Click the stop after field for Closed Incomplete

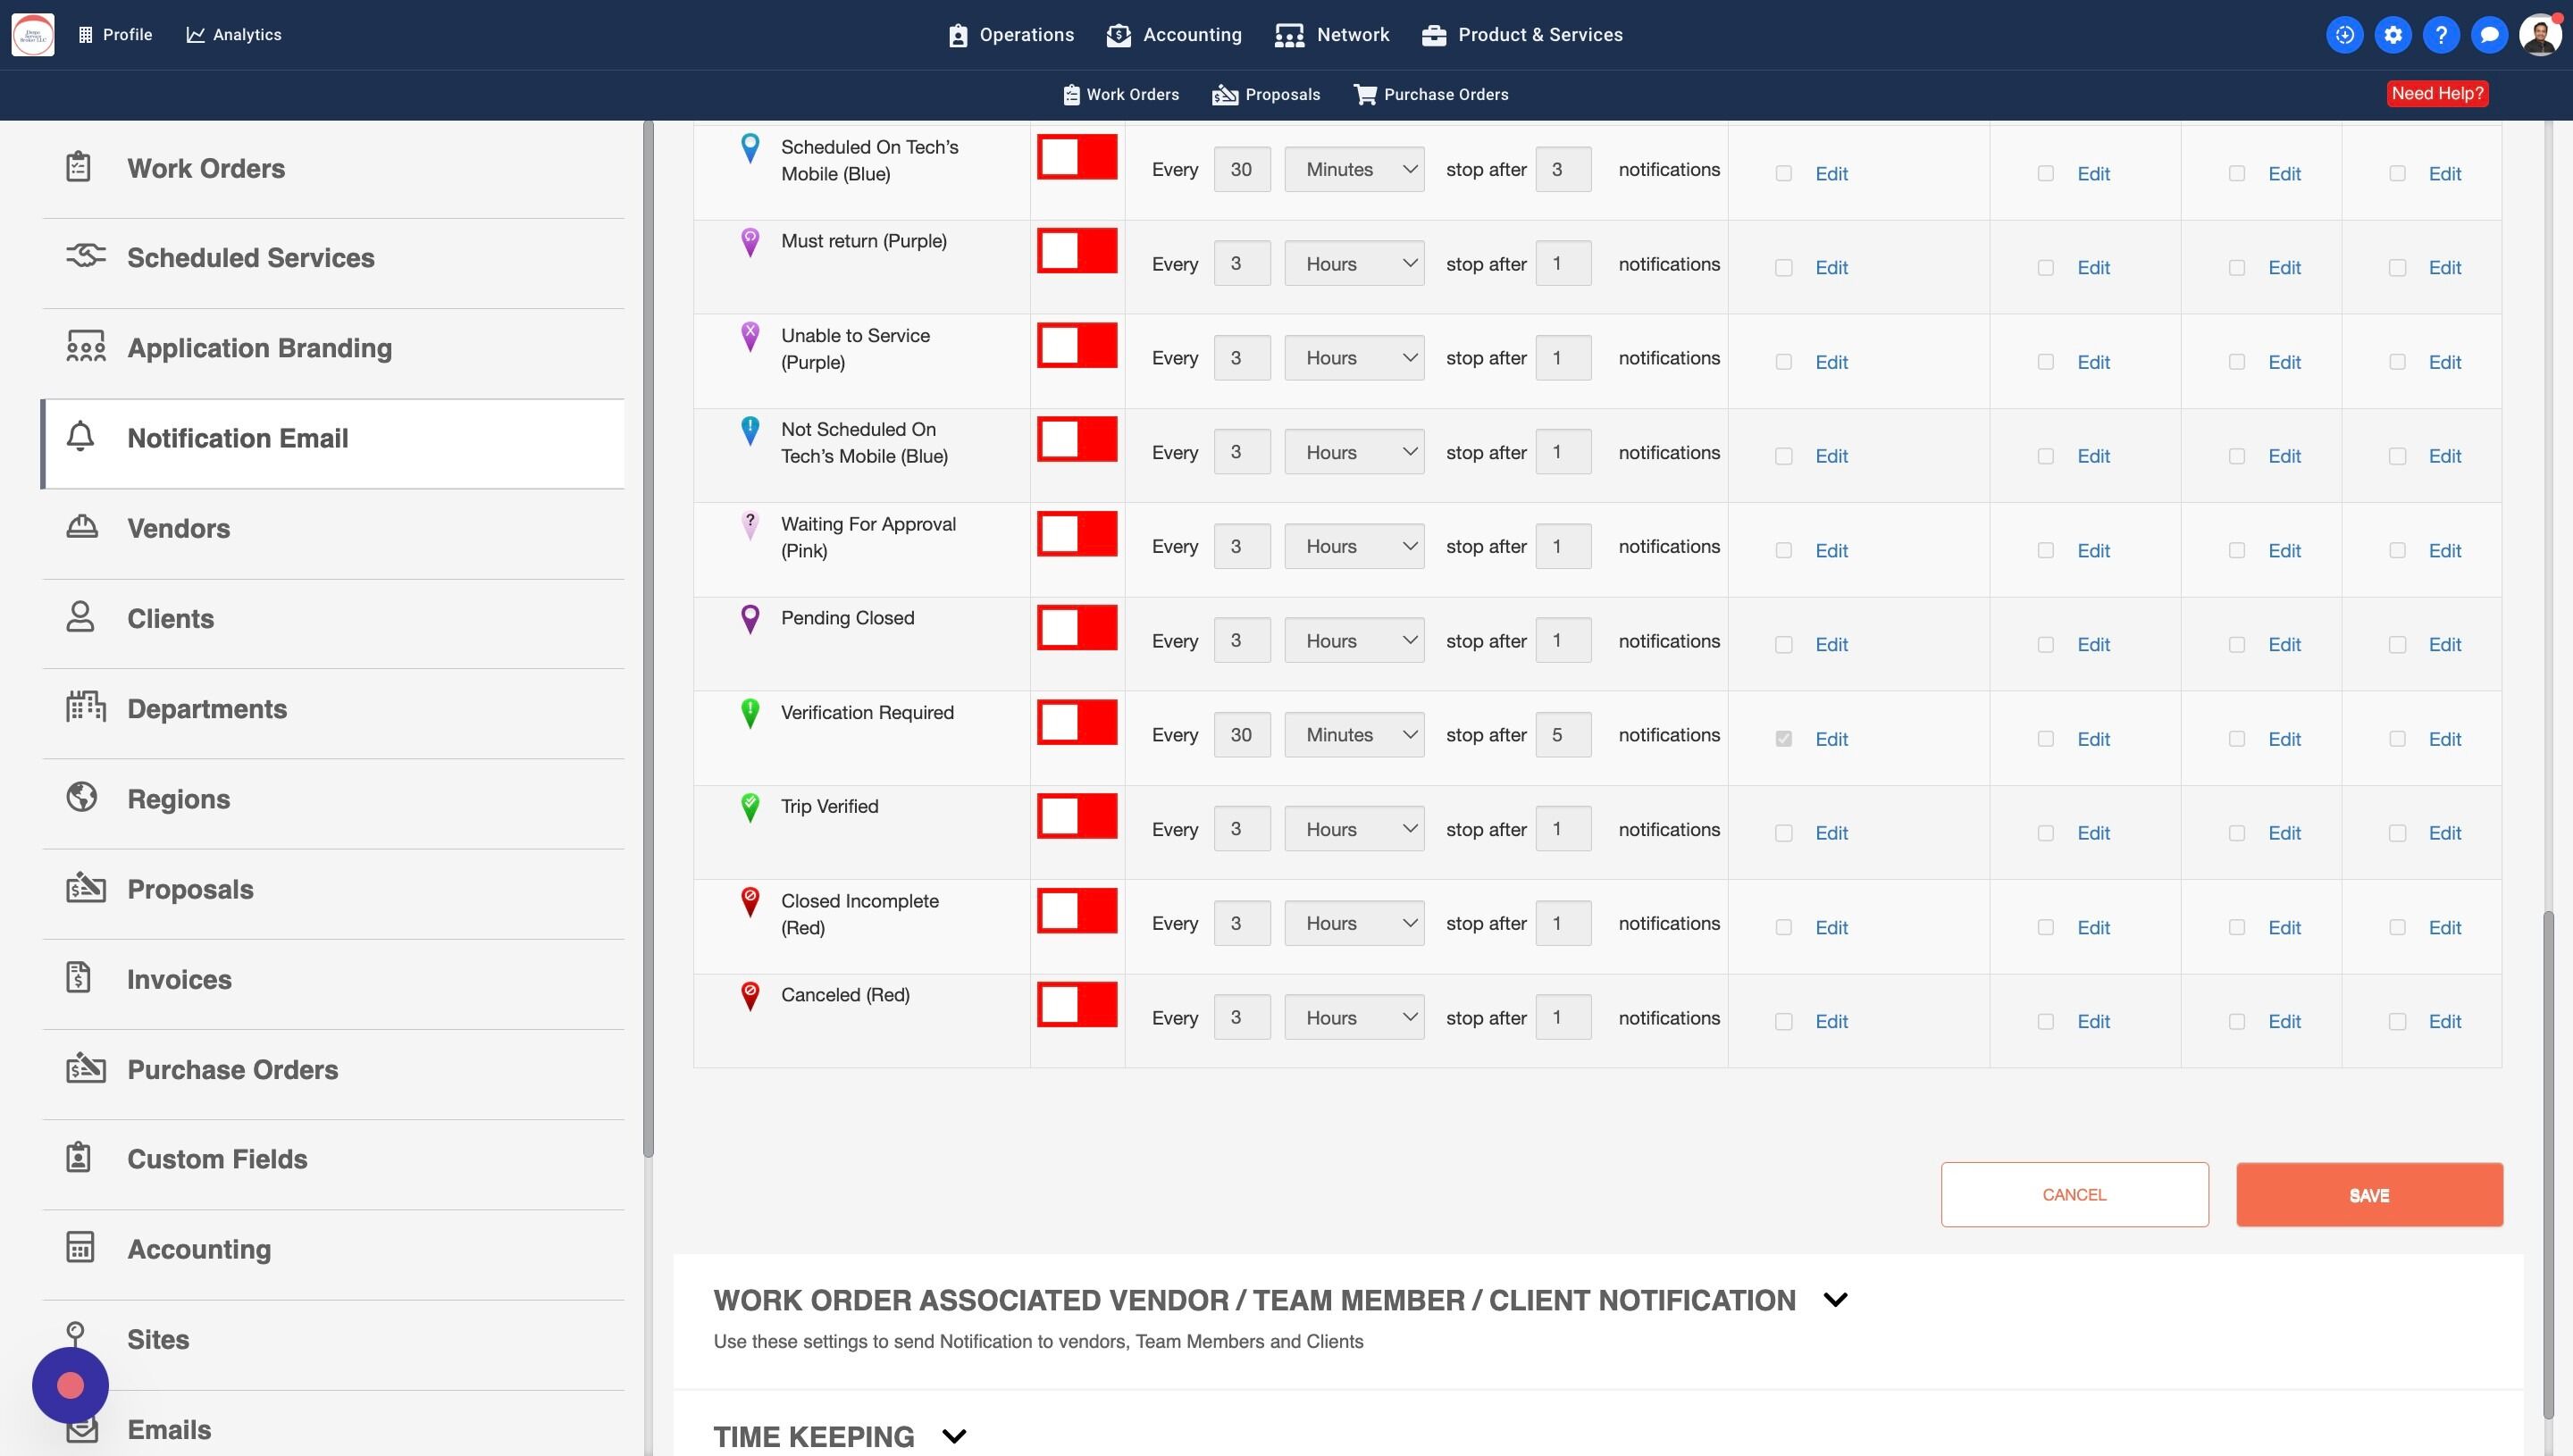[1563, 923]
